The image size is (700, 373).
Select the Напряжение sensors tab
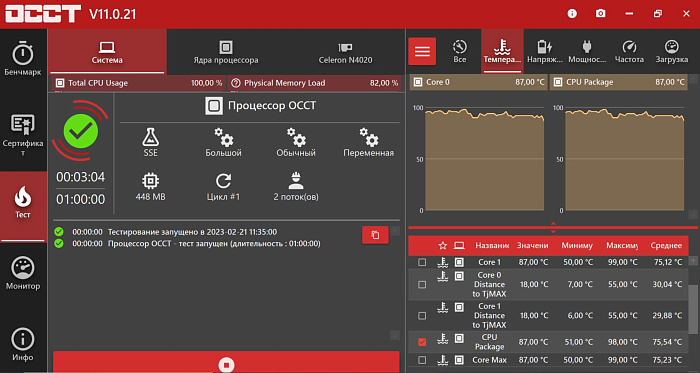[x=545, y=51]
